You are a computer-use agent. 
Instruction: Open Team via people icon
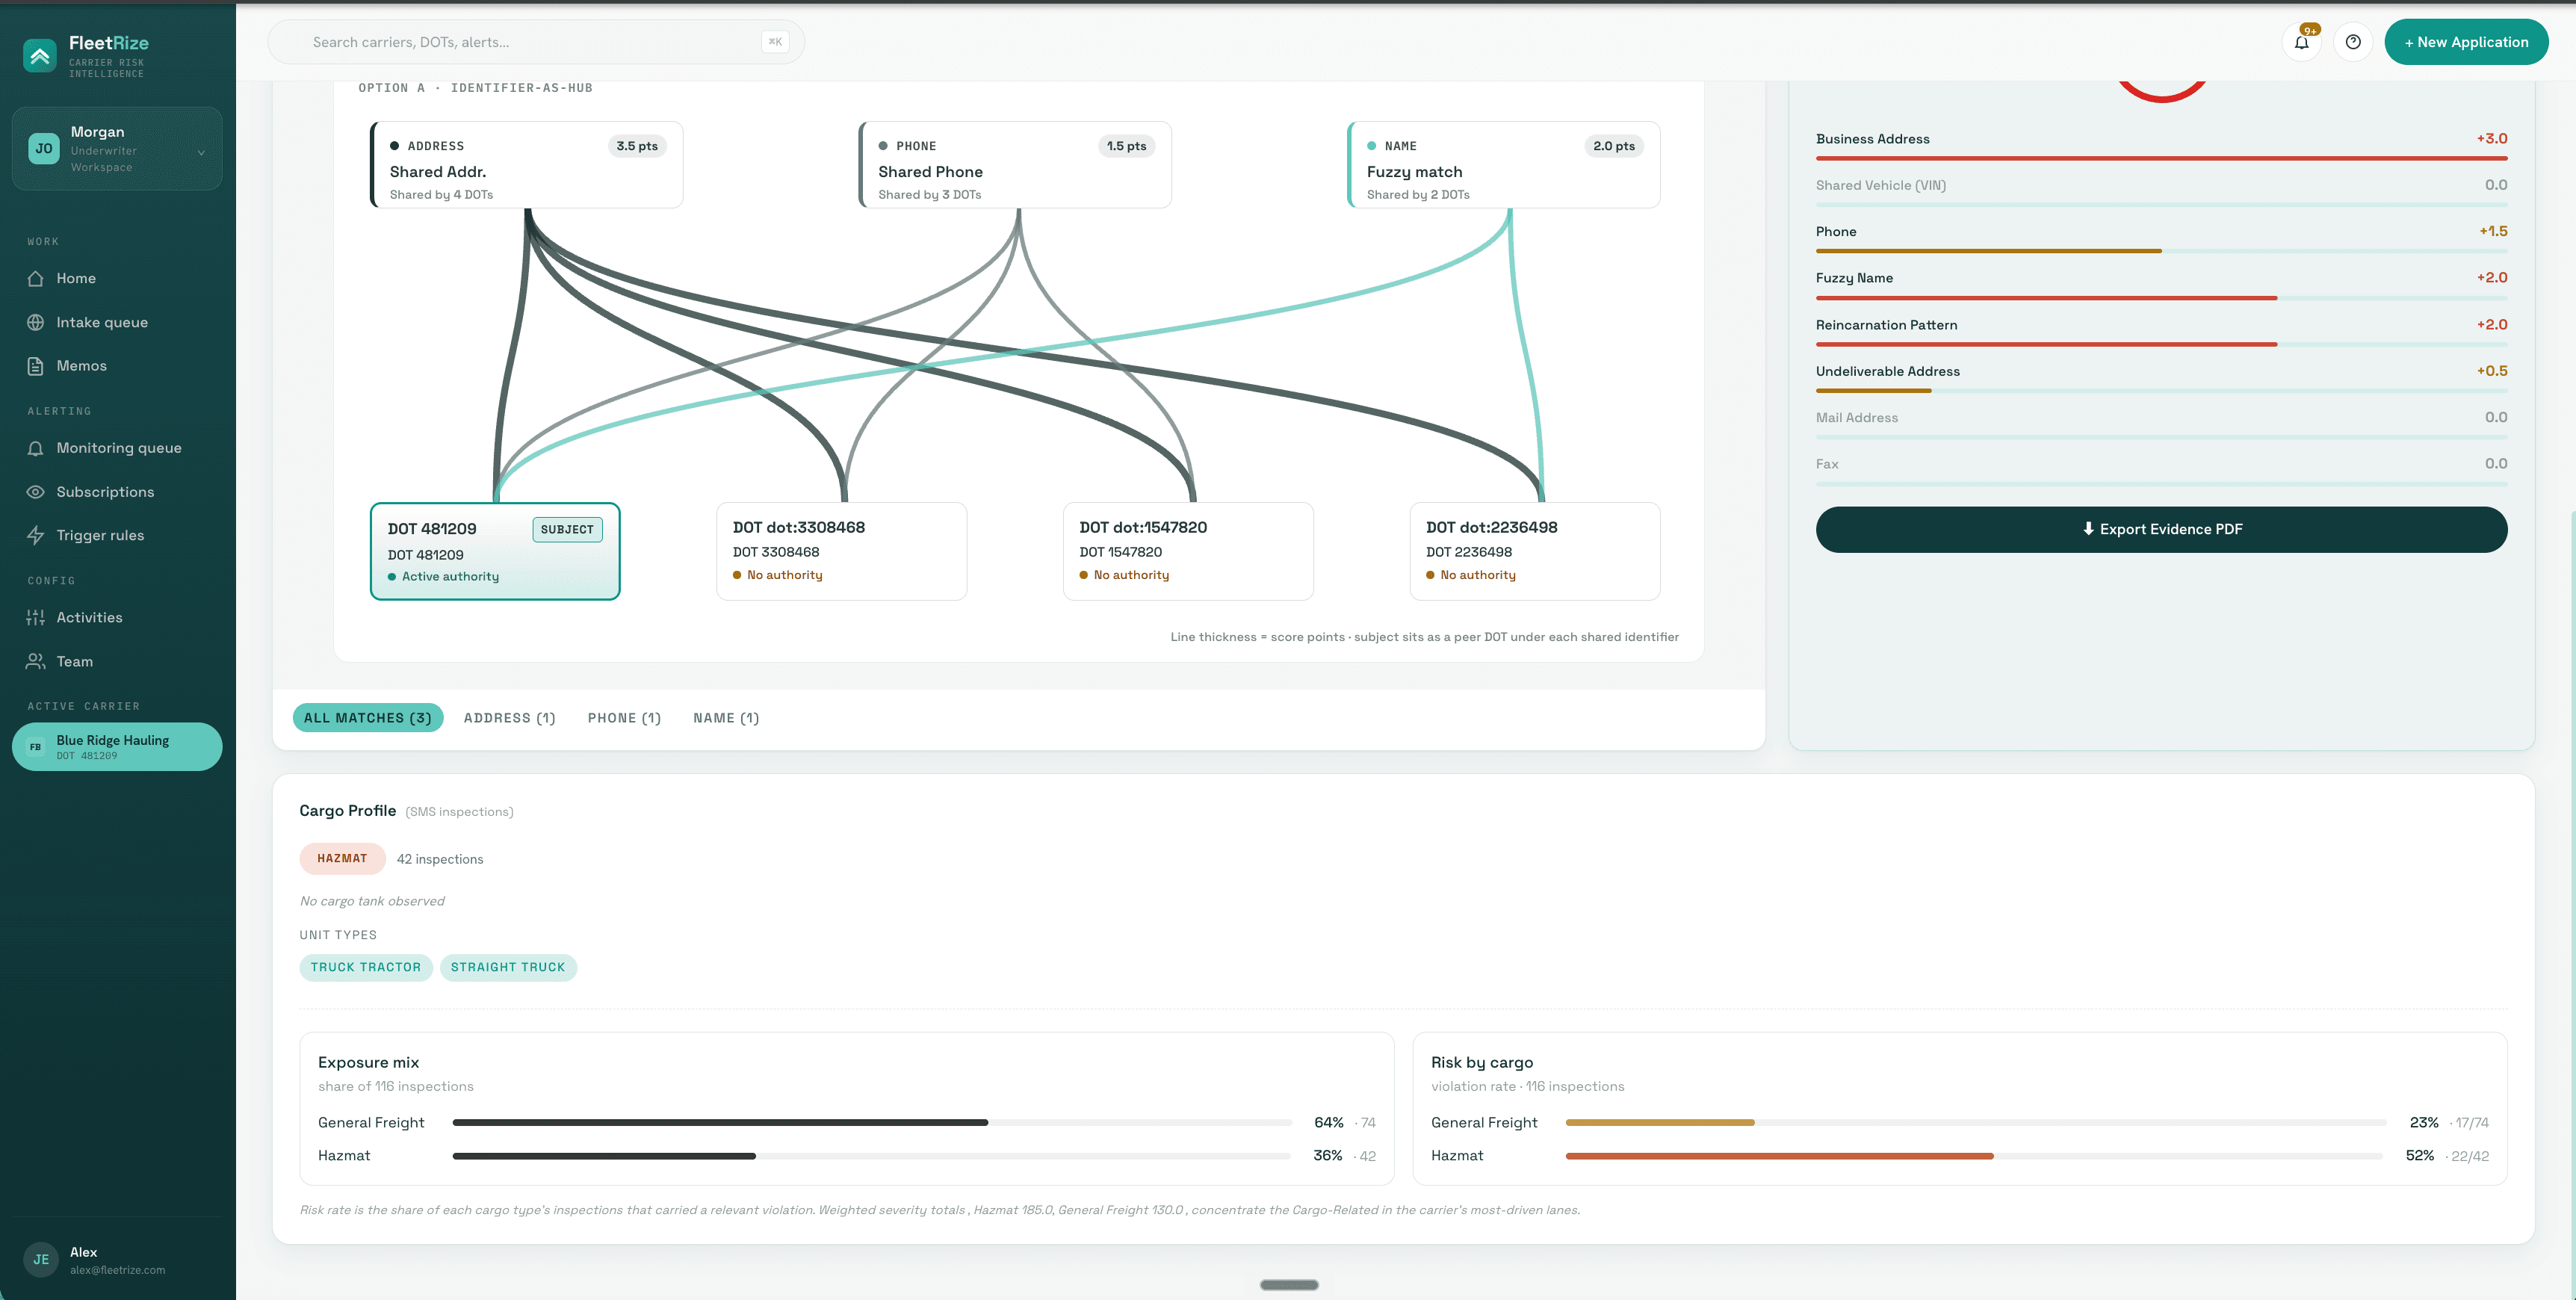click(36, 661)
